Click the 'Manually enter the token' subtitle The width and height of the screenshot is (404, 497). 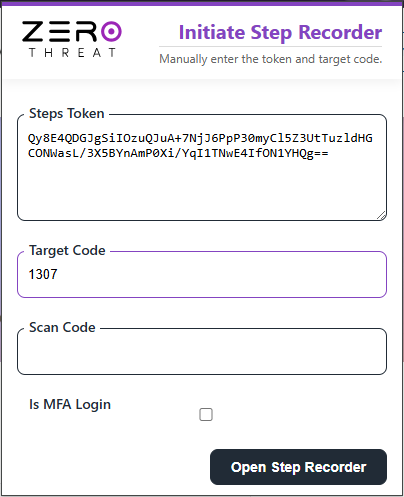point(271,59)
